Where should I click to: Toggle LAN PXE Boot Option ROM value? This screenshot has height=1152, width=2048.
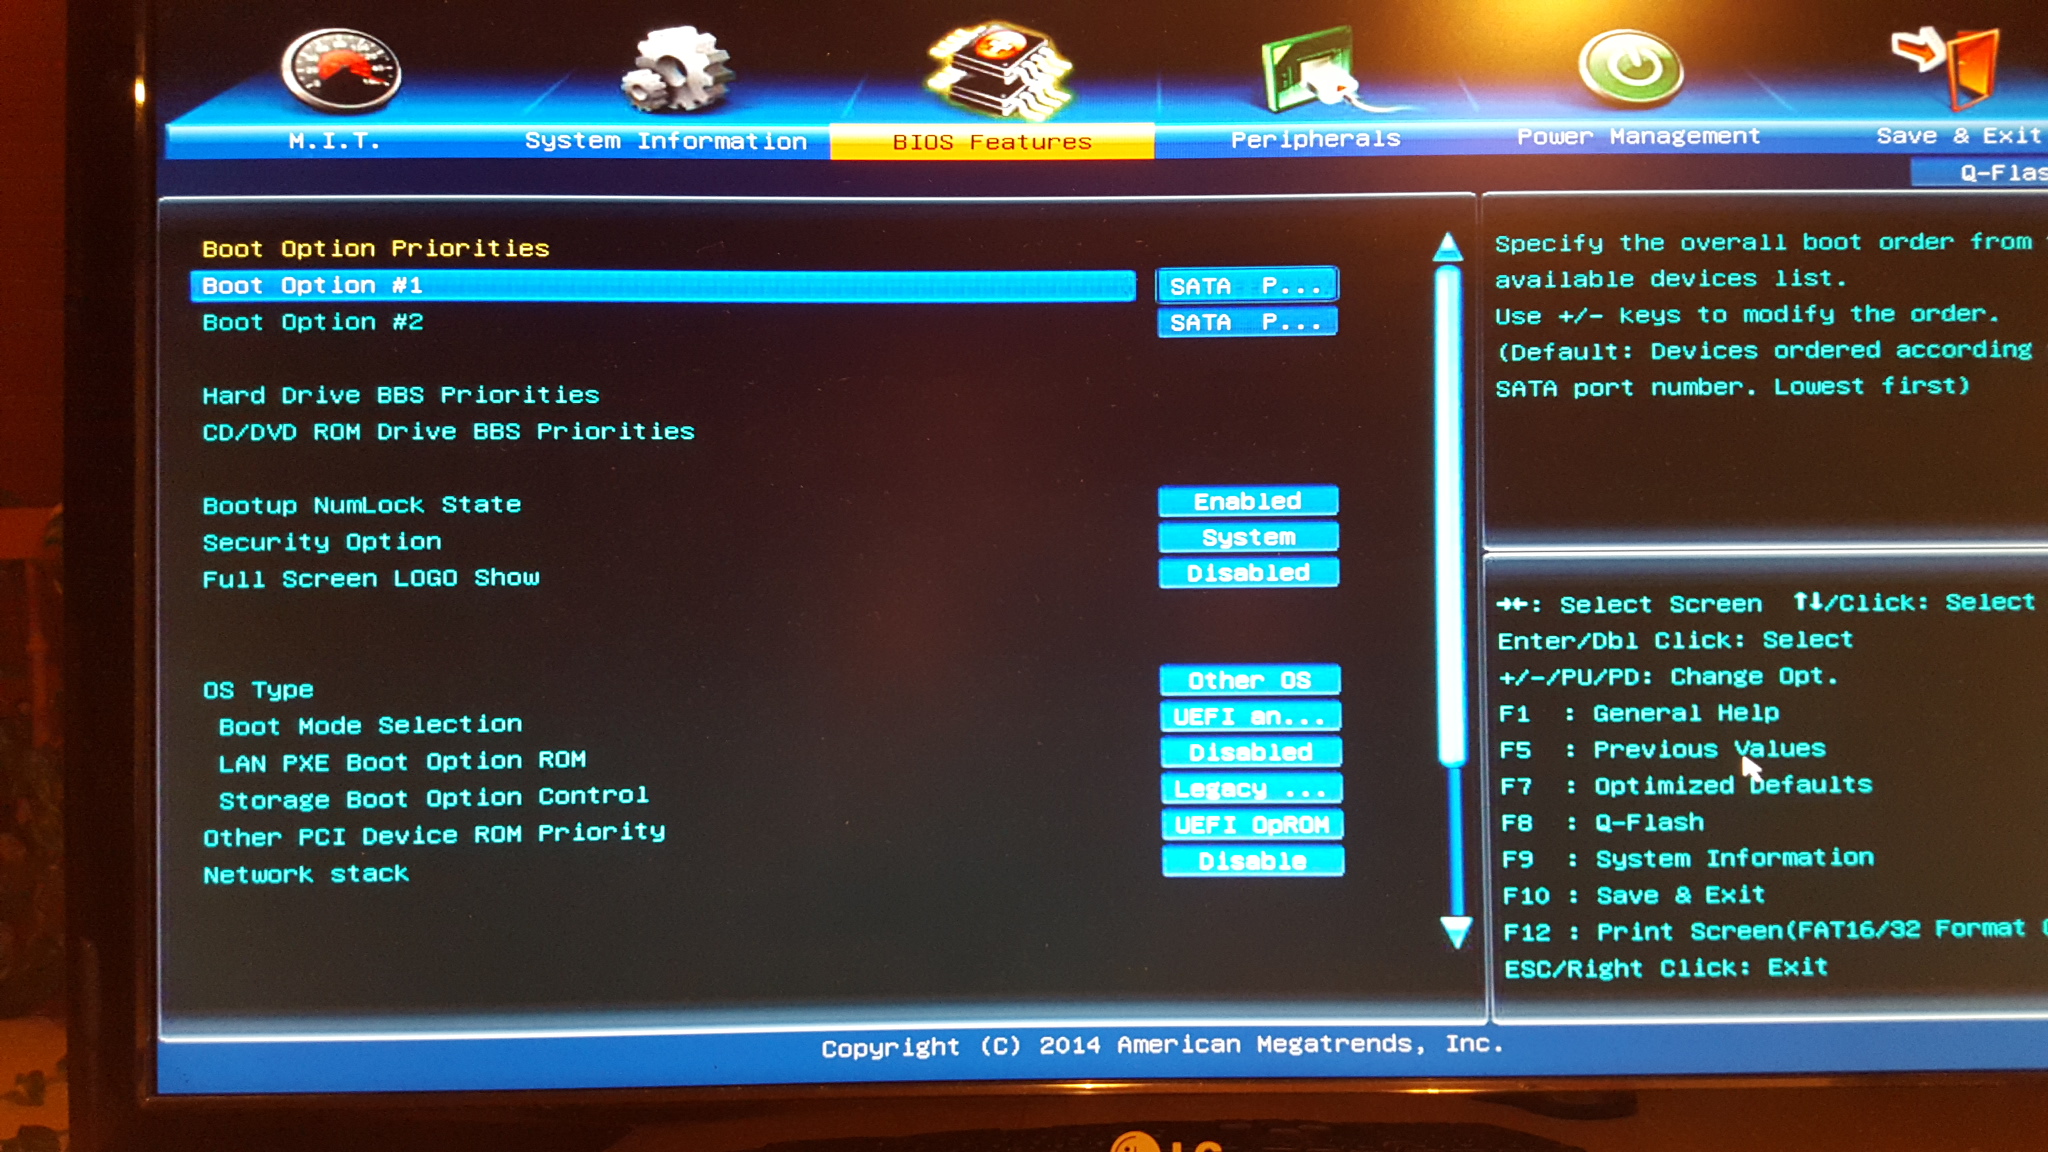click(x=1250, y=752)
